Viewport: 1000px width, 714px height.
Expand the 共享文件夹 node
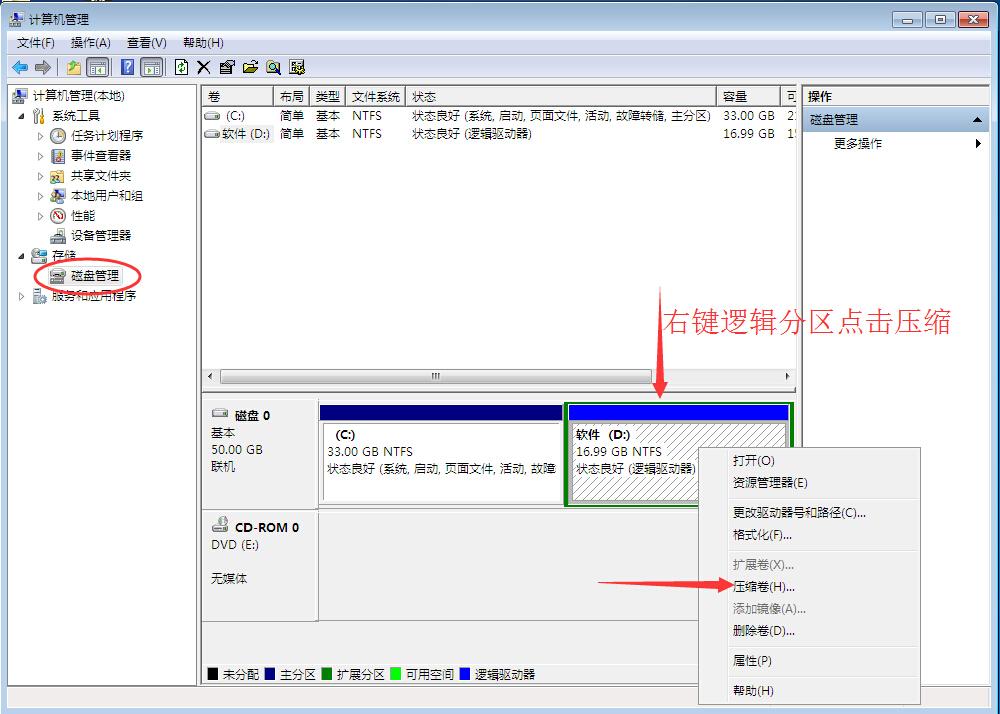tap(40, 176)
